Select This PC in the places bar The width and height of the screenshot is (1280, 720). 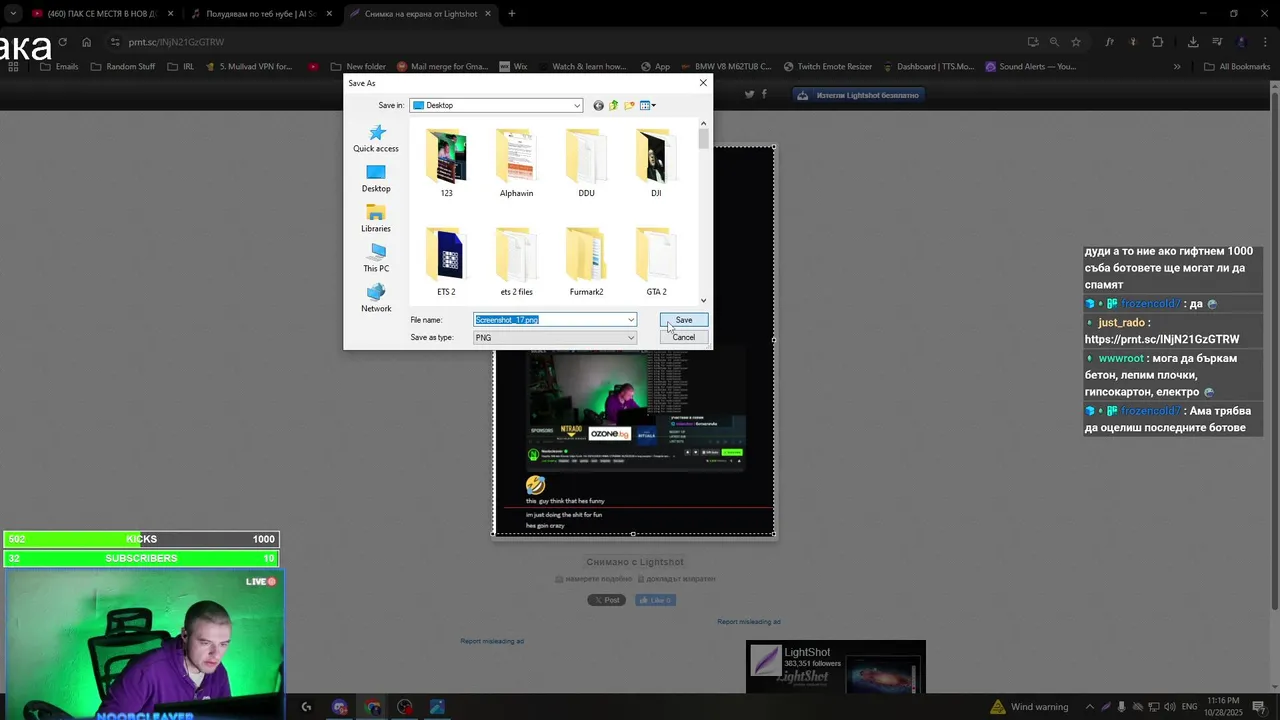pyautogui.click(x=376, y=259)
